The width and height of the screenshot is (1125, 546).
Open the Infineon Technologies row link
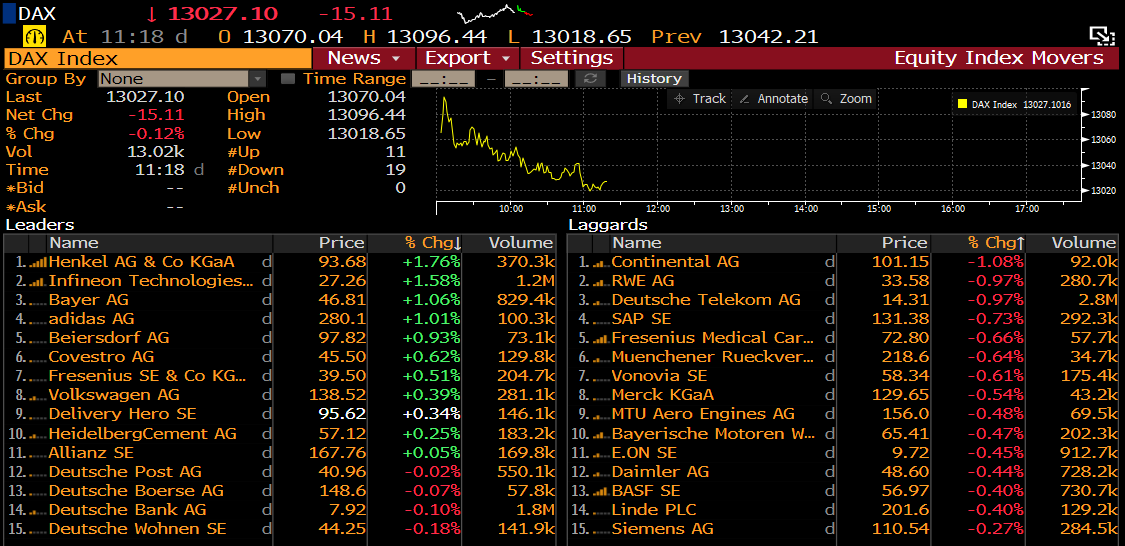tap(151, 281)
